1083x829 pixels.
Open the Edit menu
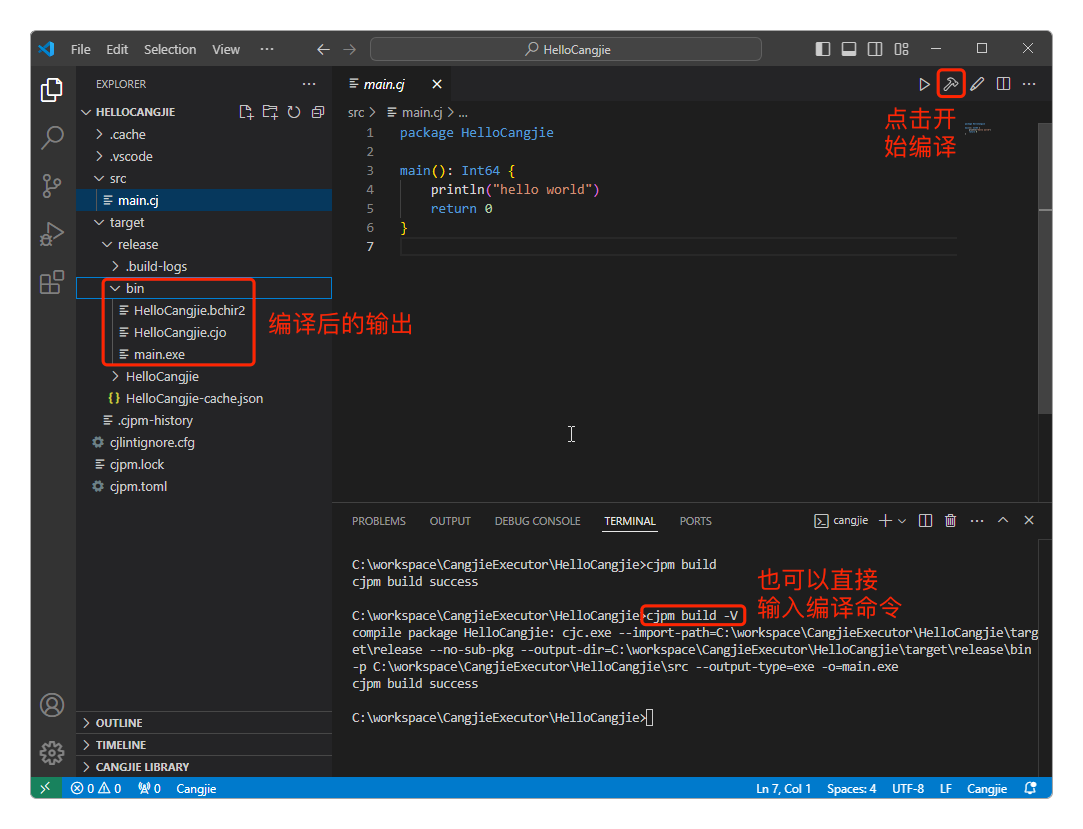[117, 50]
